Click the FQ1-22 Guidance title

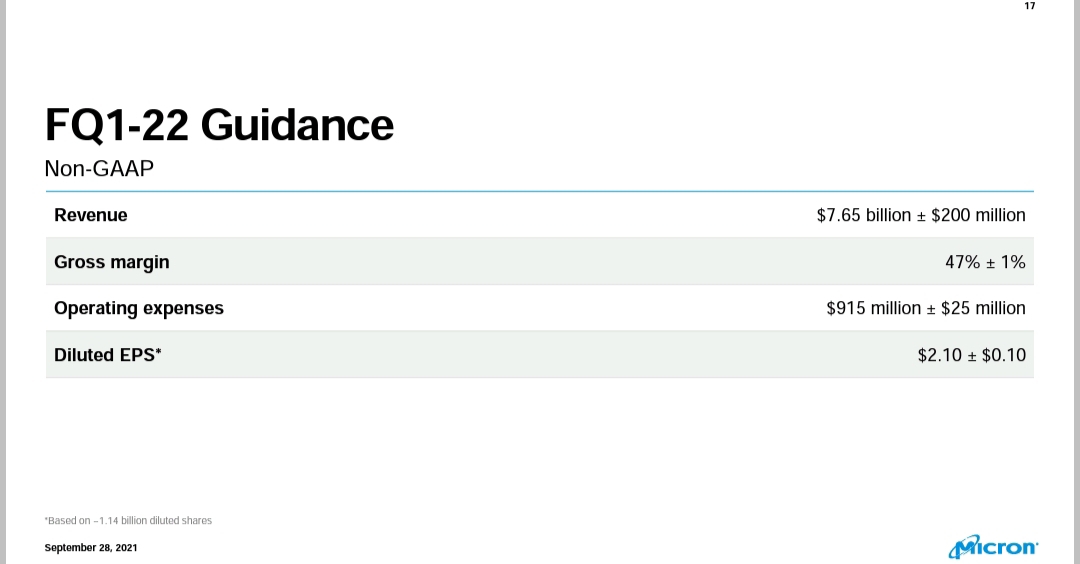(219, 125)
